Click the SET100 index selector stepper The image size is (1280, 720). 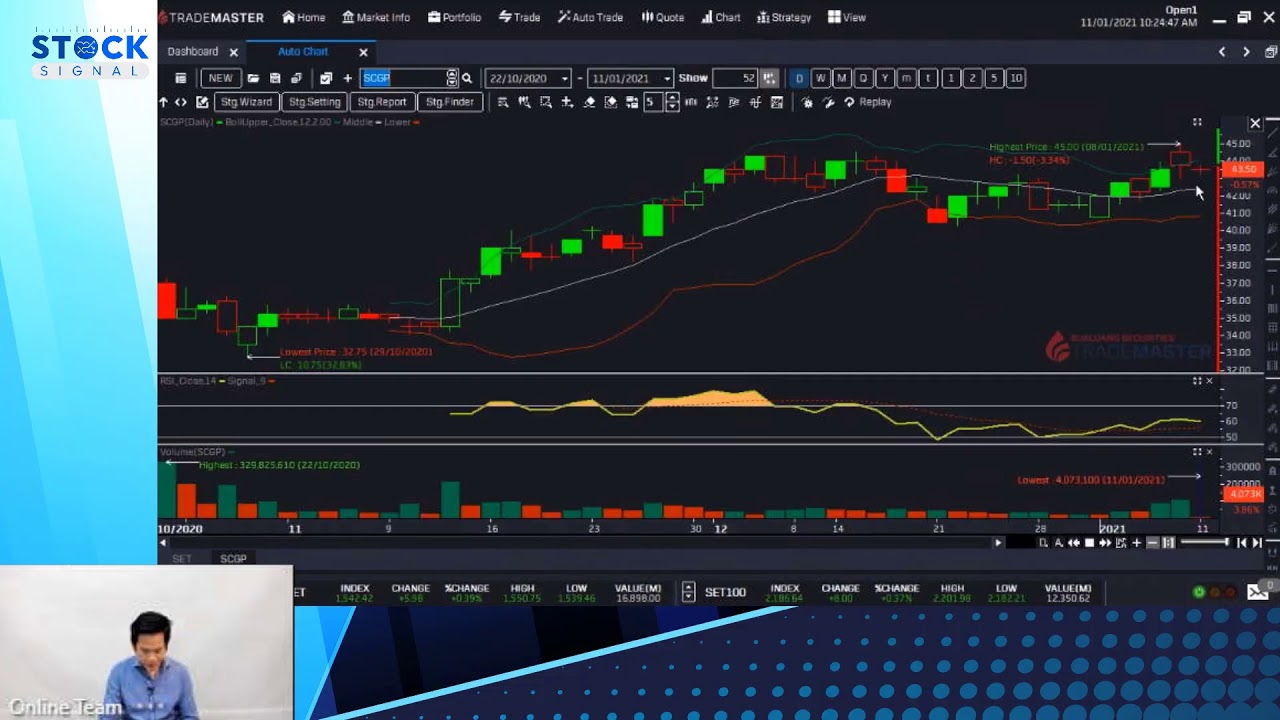click(688, 592)
